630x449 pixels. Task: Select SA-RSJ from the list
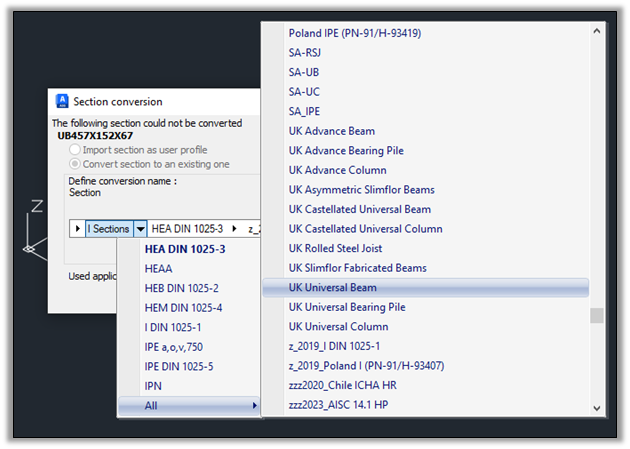click(425, 53)
